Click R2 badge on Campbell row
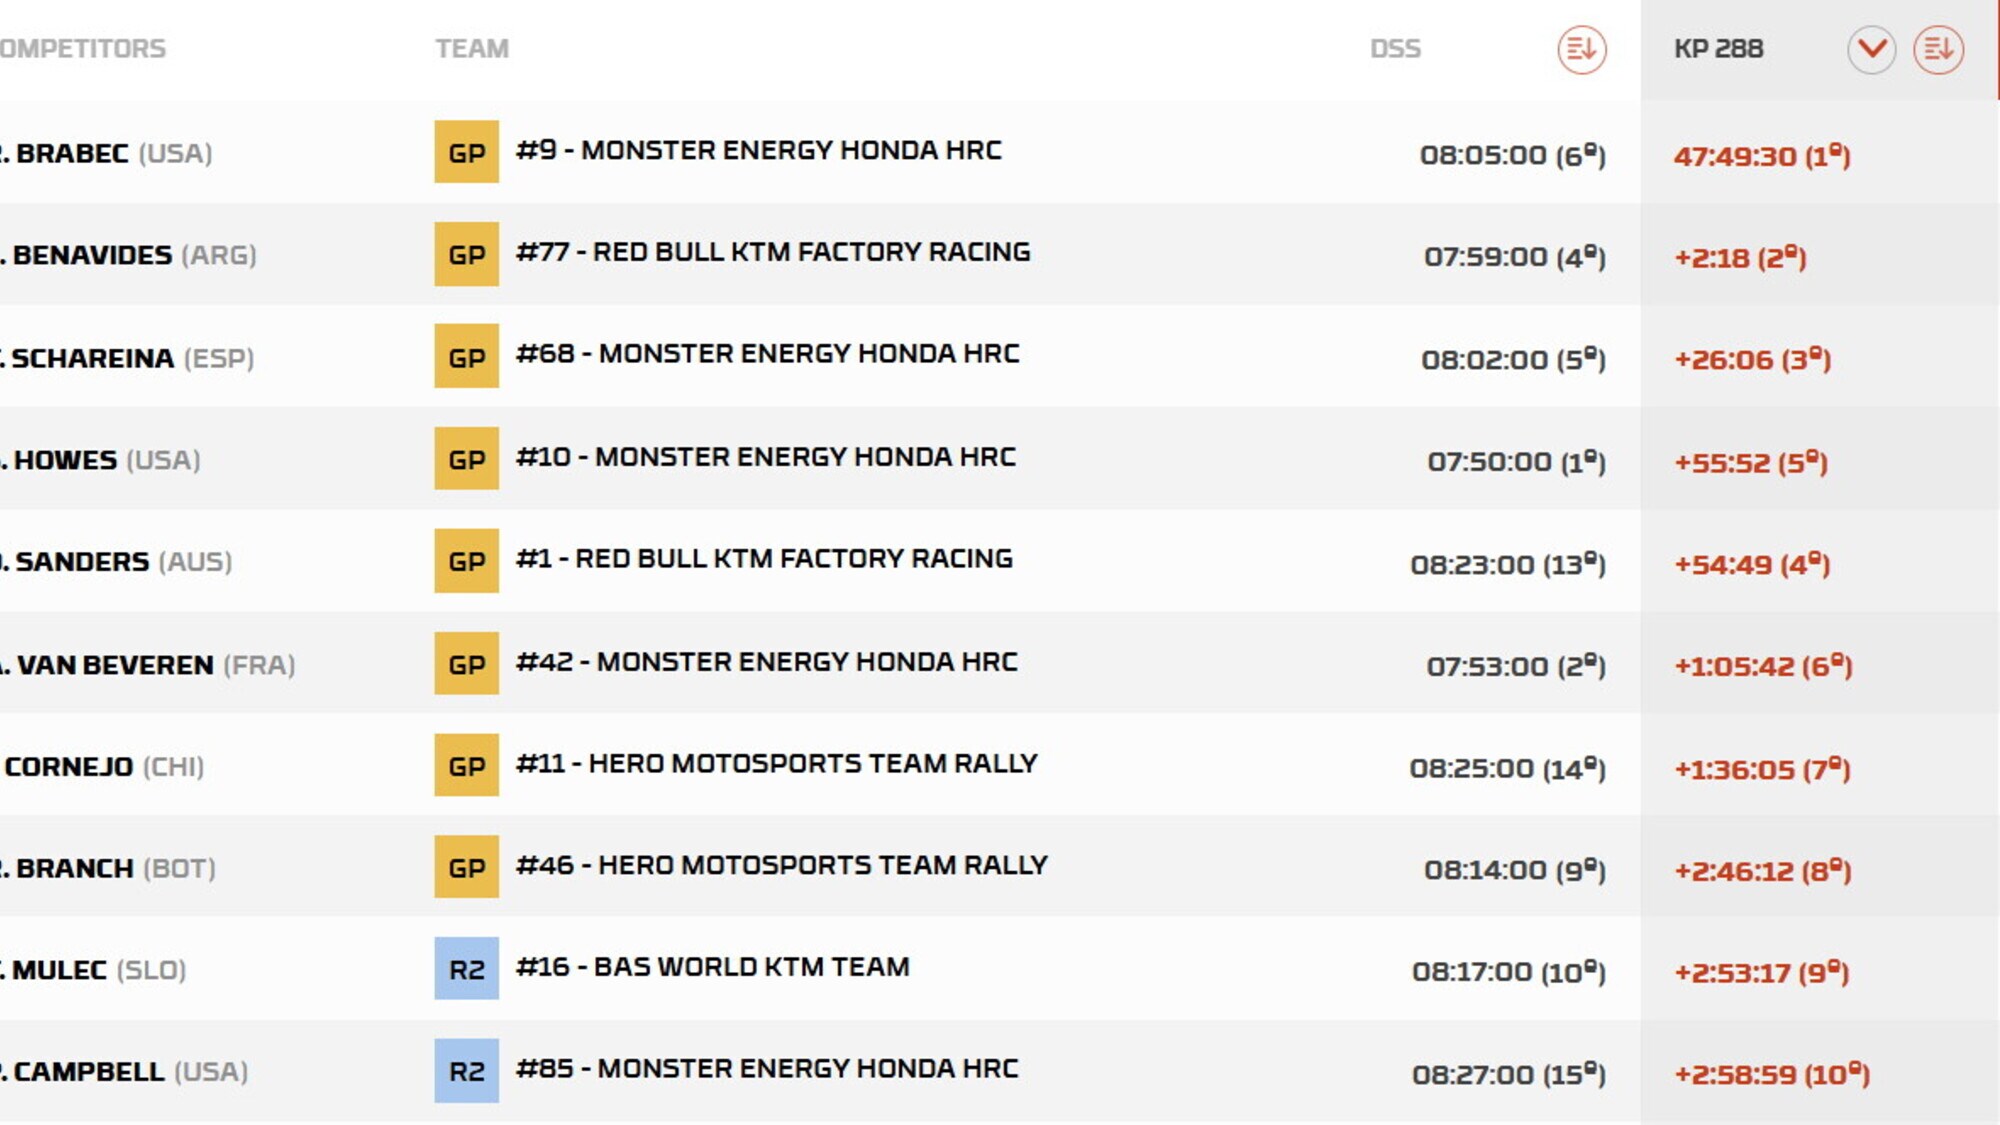 [x=466, y=1071]
